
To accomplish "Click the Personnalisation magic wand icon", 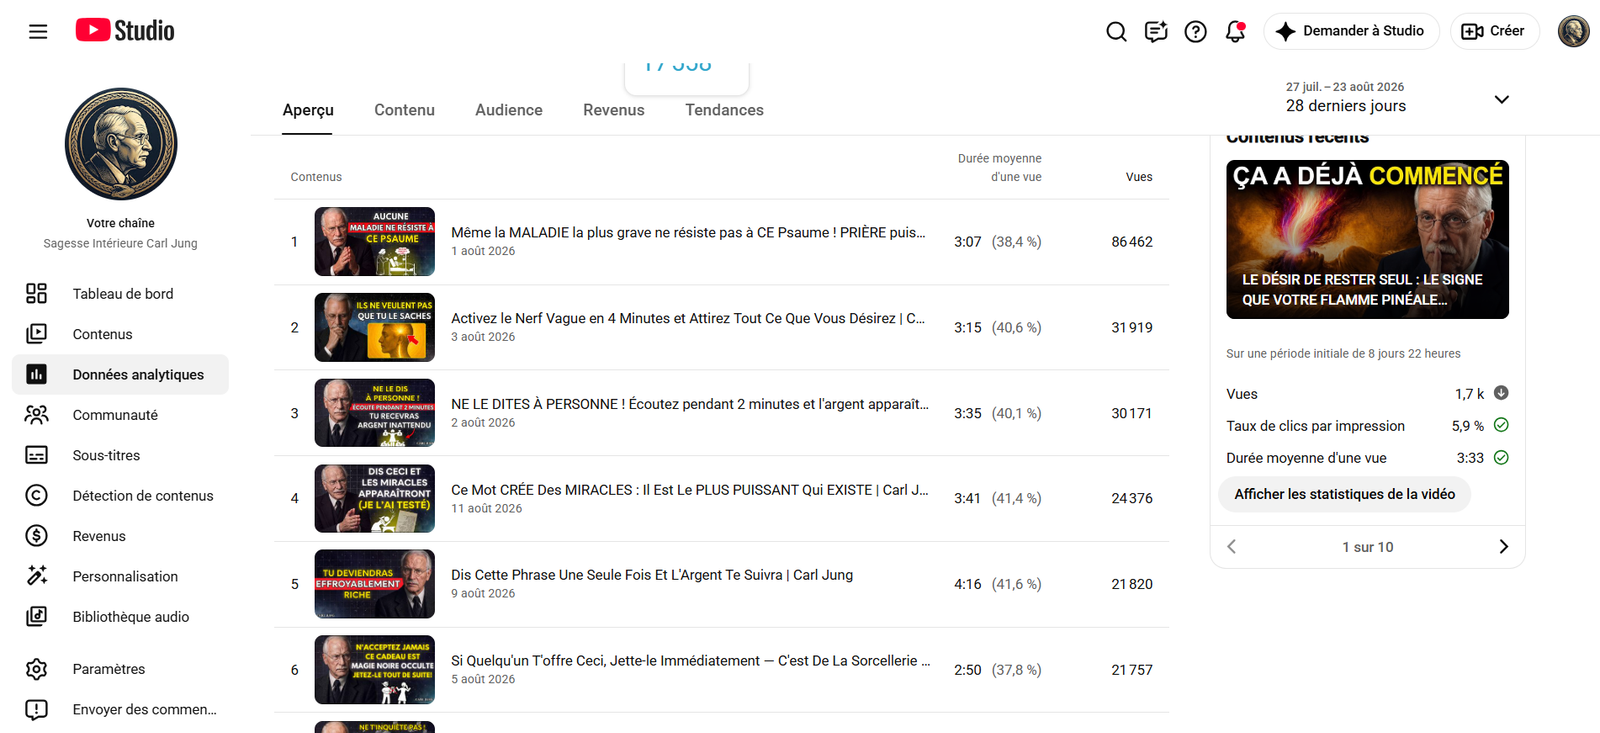I will (37, 576).
